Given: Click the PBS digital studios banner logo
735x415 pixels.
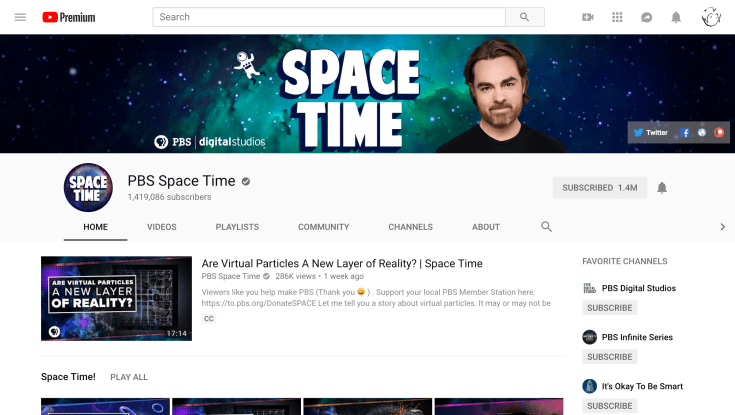Looking at the screenshot, I should click(x=210, y=142).
